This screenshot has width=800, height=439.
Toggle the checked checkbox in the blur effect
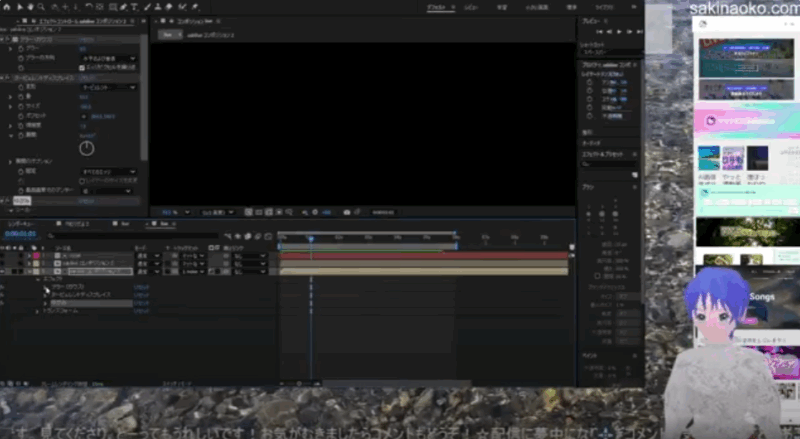click(x=82, y=66)
